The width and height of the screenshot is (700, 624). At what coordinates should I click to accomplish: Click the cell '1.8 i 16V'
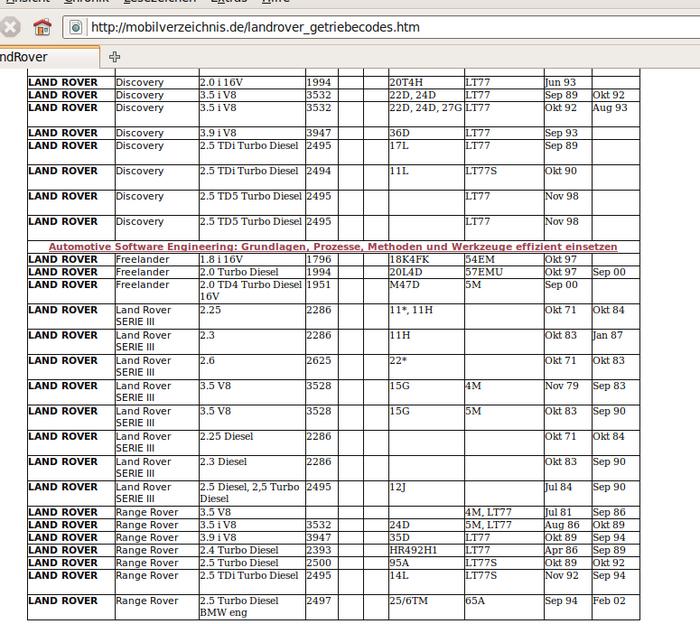tap(221, 259)
